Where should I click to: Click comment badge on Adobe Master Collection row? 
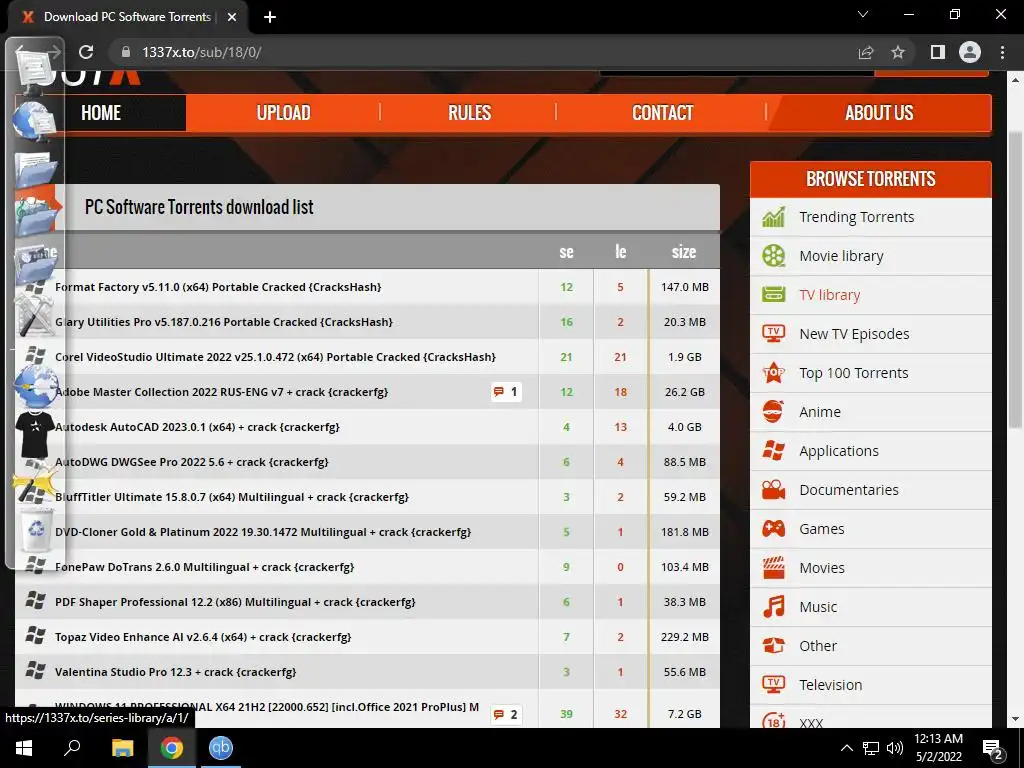click(506, 392)
